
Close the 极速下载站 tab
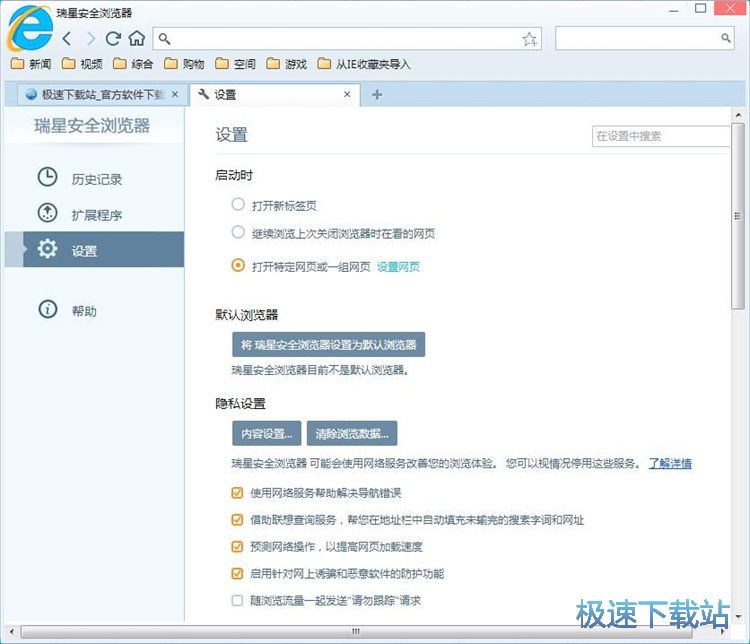[x=175, y=94]
